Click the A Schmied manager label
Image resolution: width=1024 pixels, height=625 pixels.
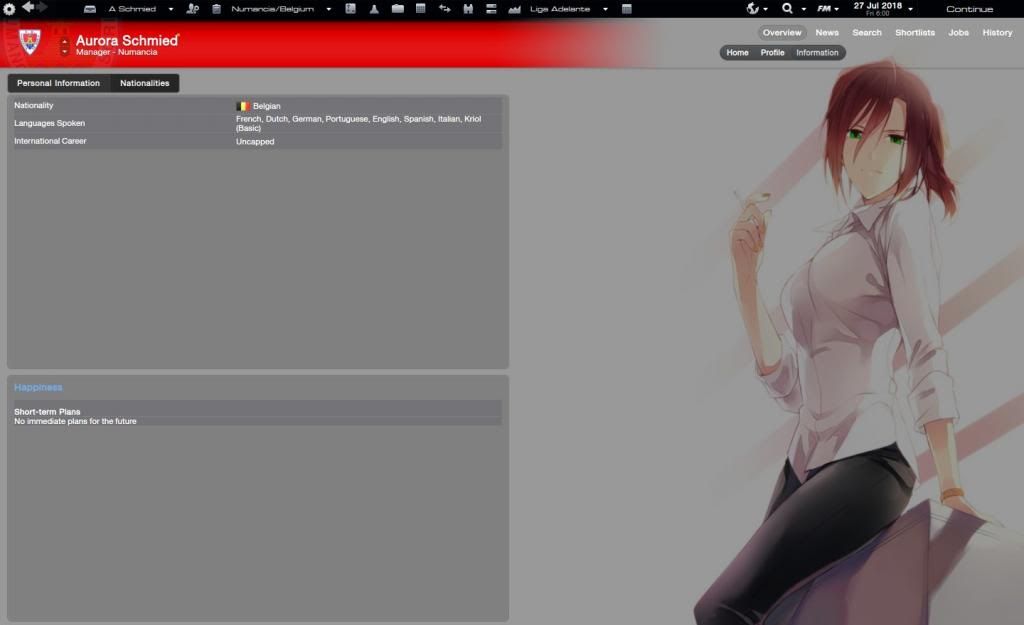click(x=132, y=9)
